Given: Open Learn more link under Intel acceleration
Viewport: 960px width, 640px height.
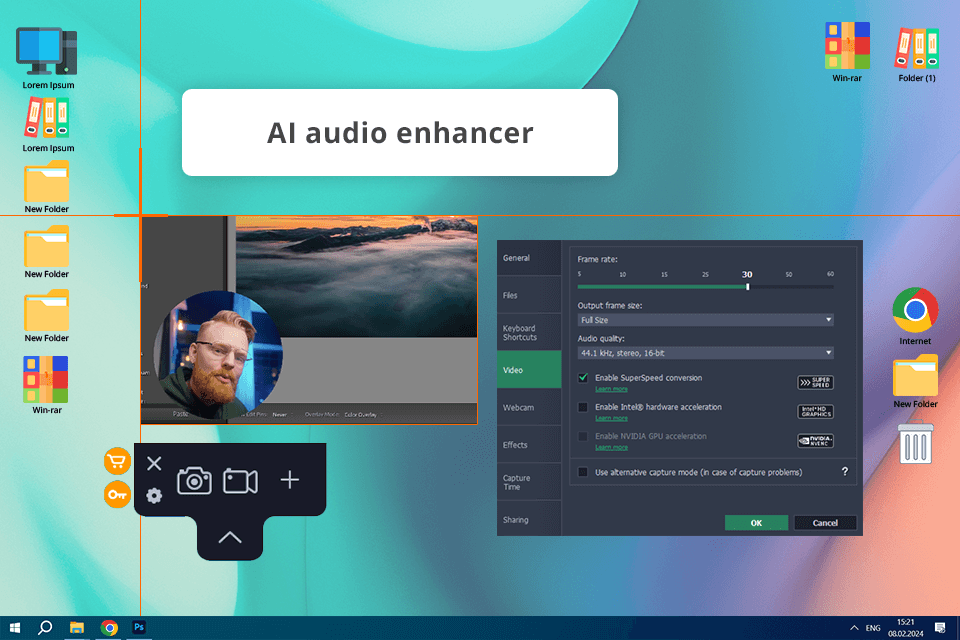Looking at the screenshot, I should coord(611,418).
